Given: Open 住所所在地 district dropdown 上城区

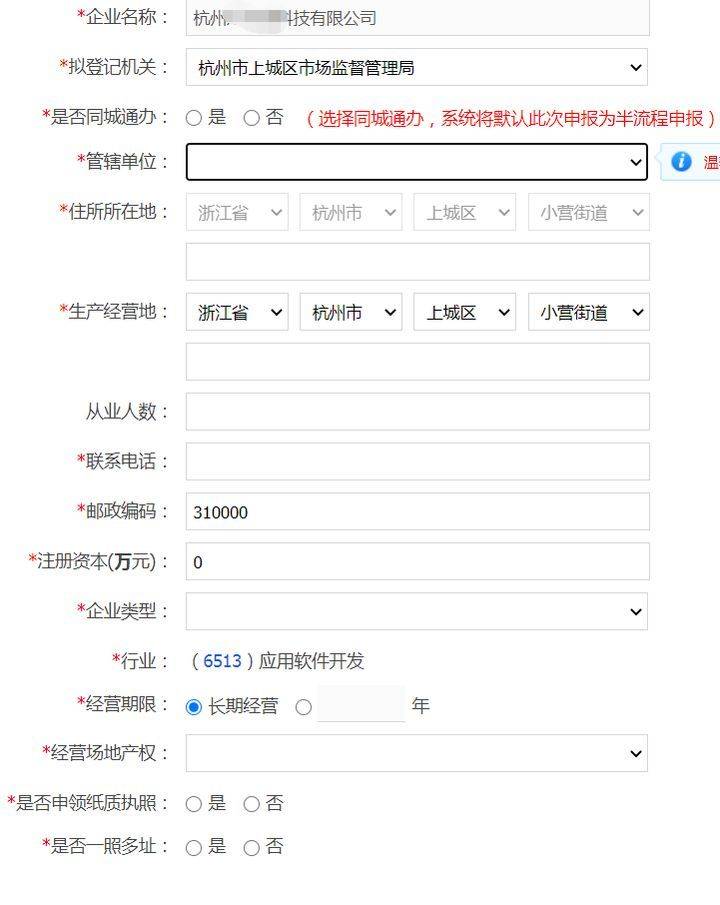Looking at the screenshot, I should click(465, 212).
